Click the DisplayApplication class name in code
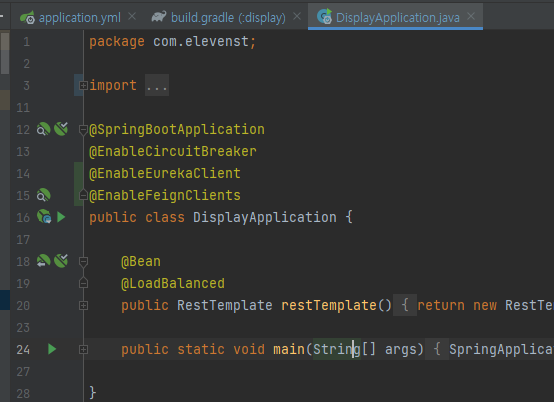The image size is (554, 402). point(265,218)
